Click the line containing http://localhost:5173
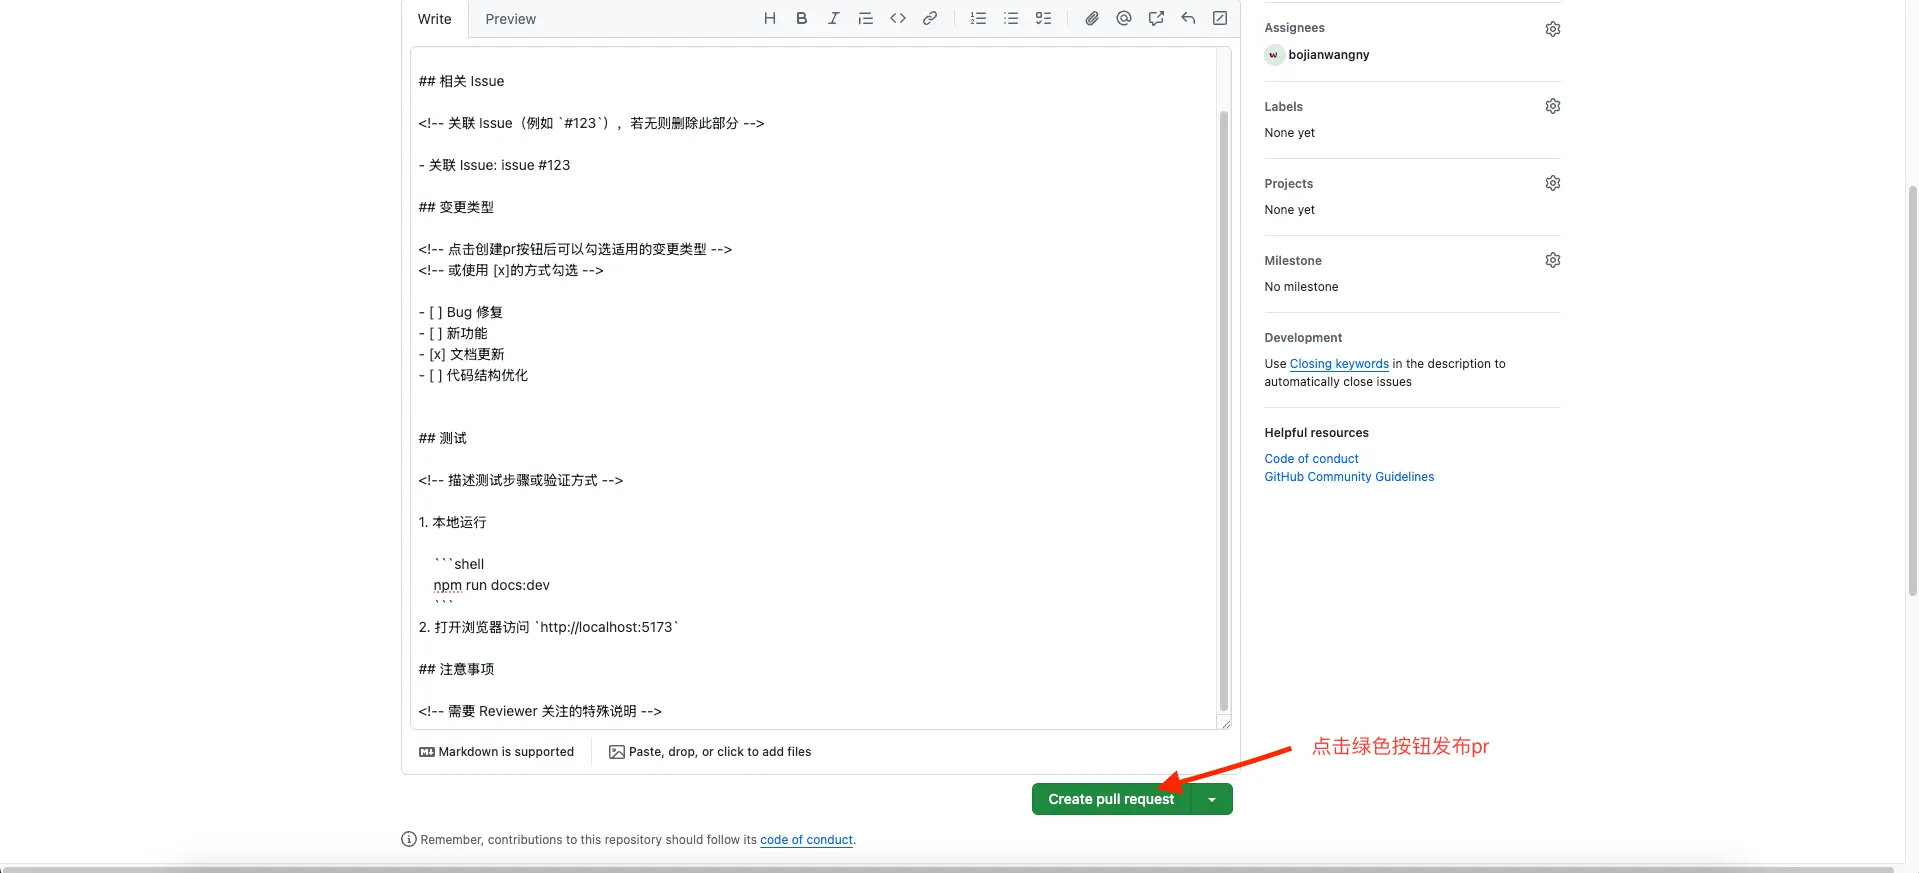Viewport: 1919px width, 873px height. click(x=548, y=627)
